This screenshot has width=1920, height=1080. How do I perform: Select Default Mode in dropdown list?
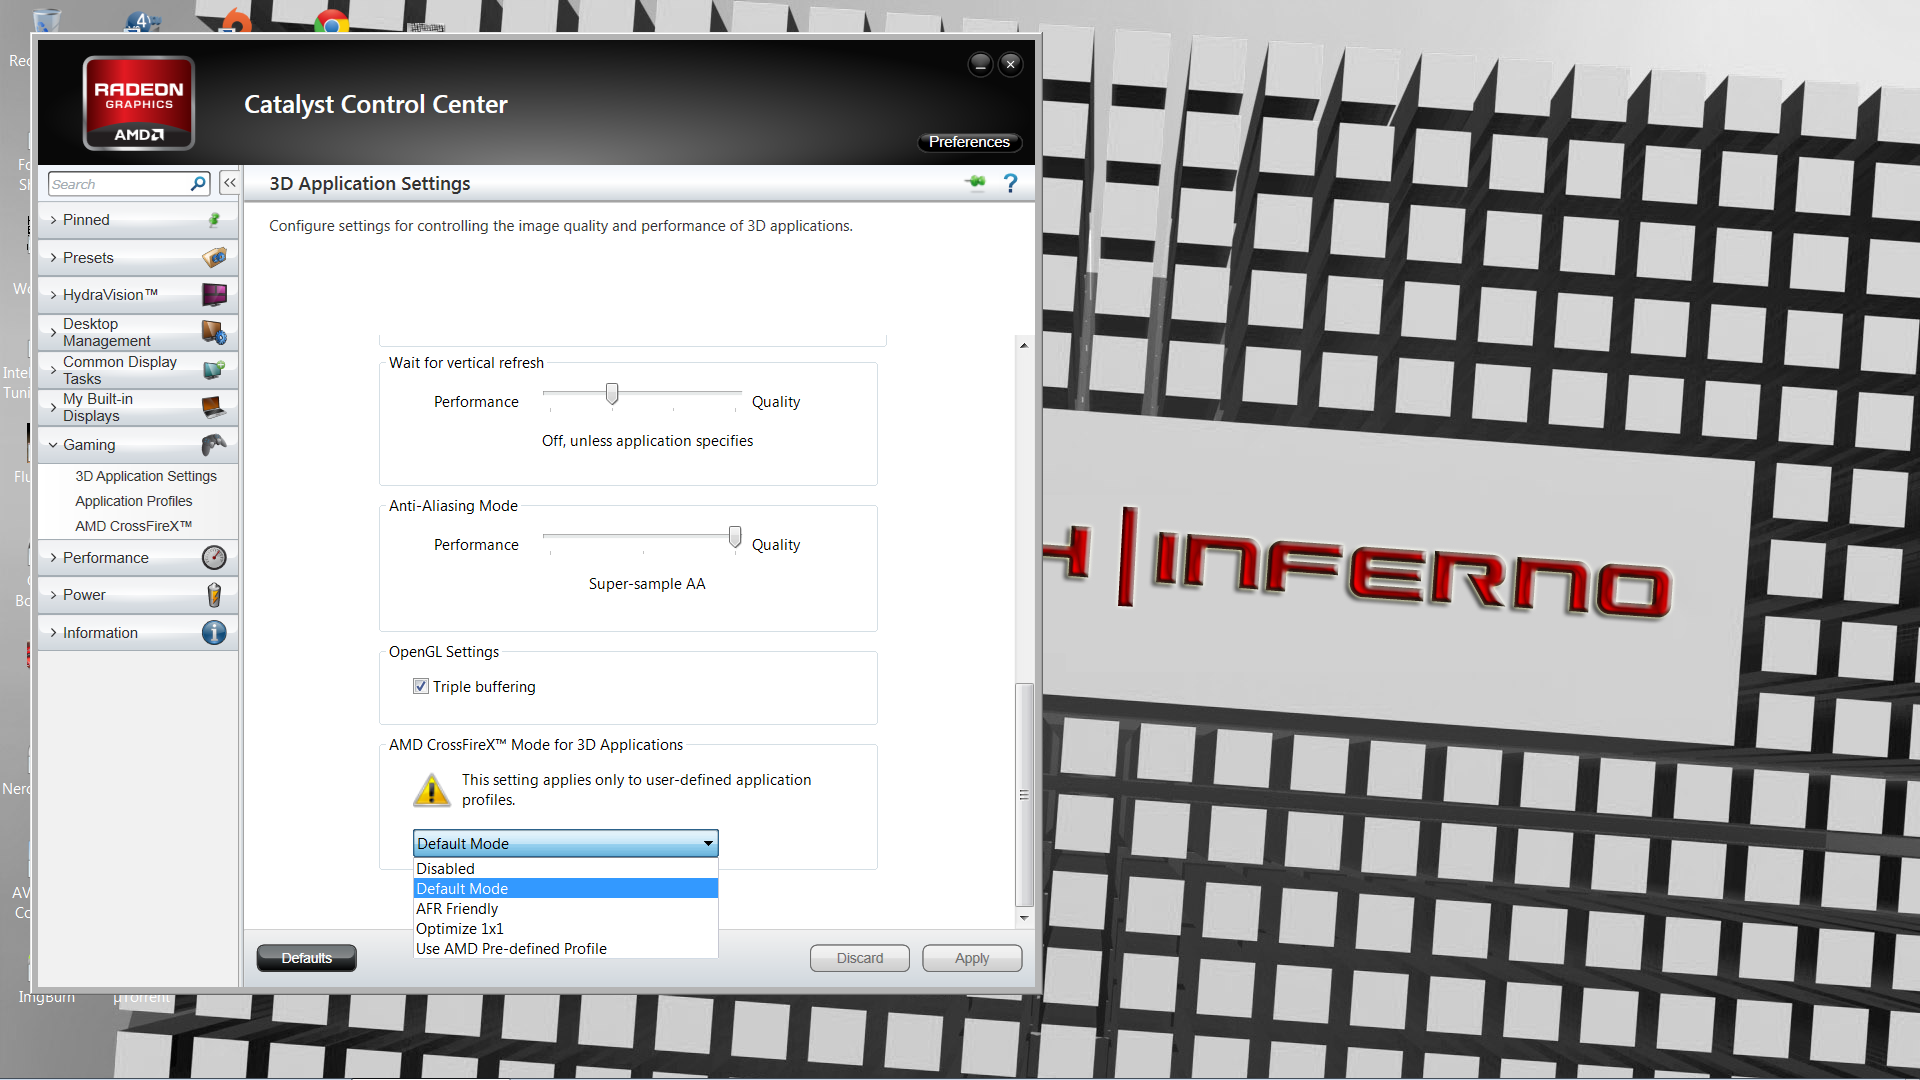[x=565, y=888]
